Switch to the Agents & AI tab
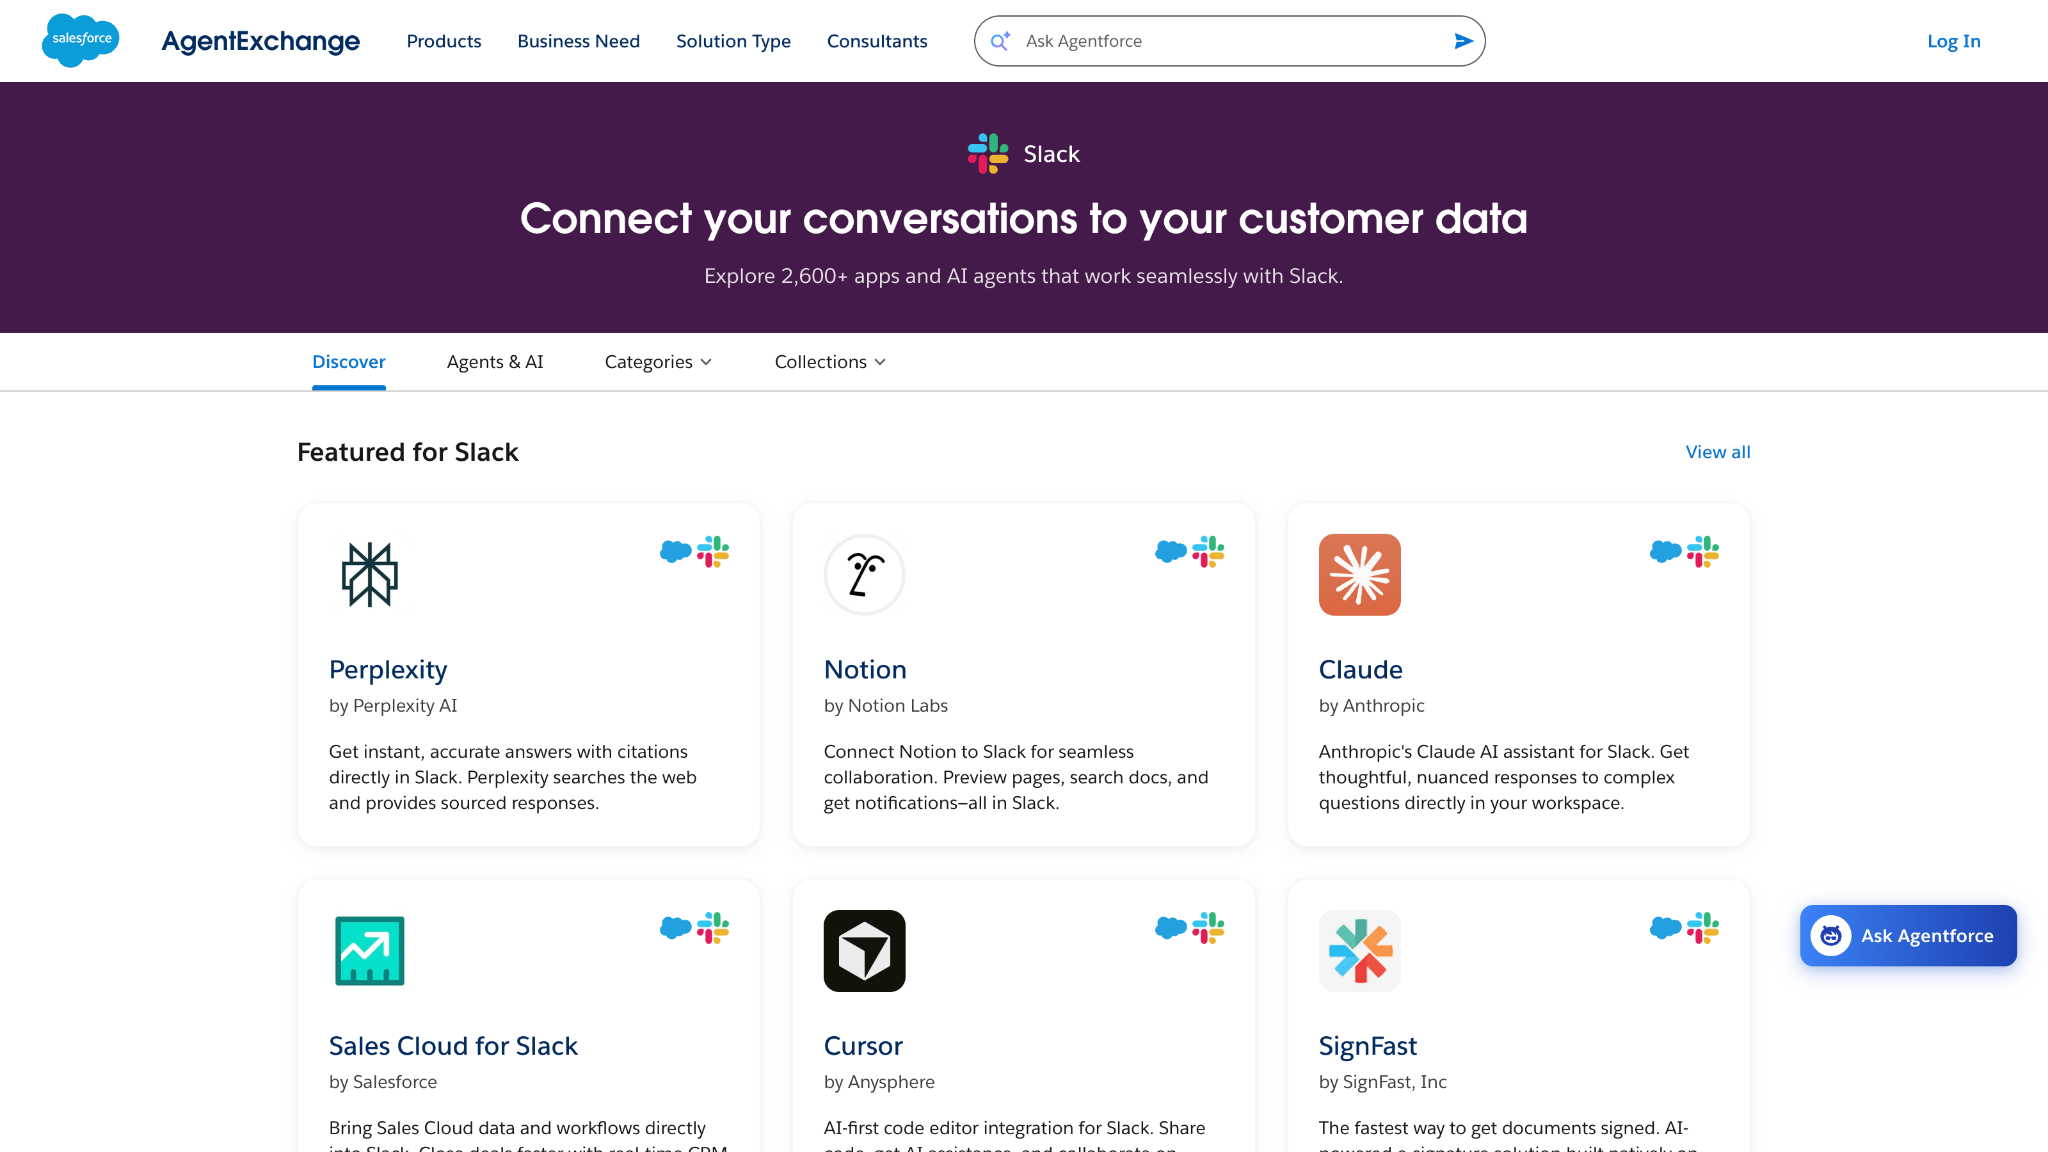This screenshot has width=2048, height=1152. [x=495, y=362]
